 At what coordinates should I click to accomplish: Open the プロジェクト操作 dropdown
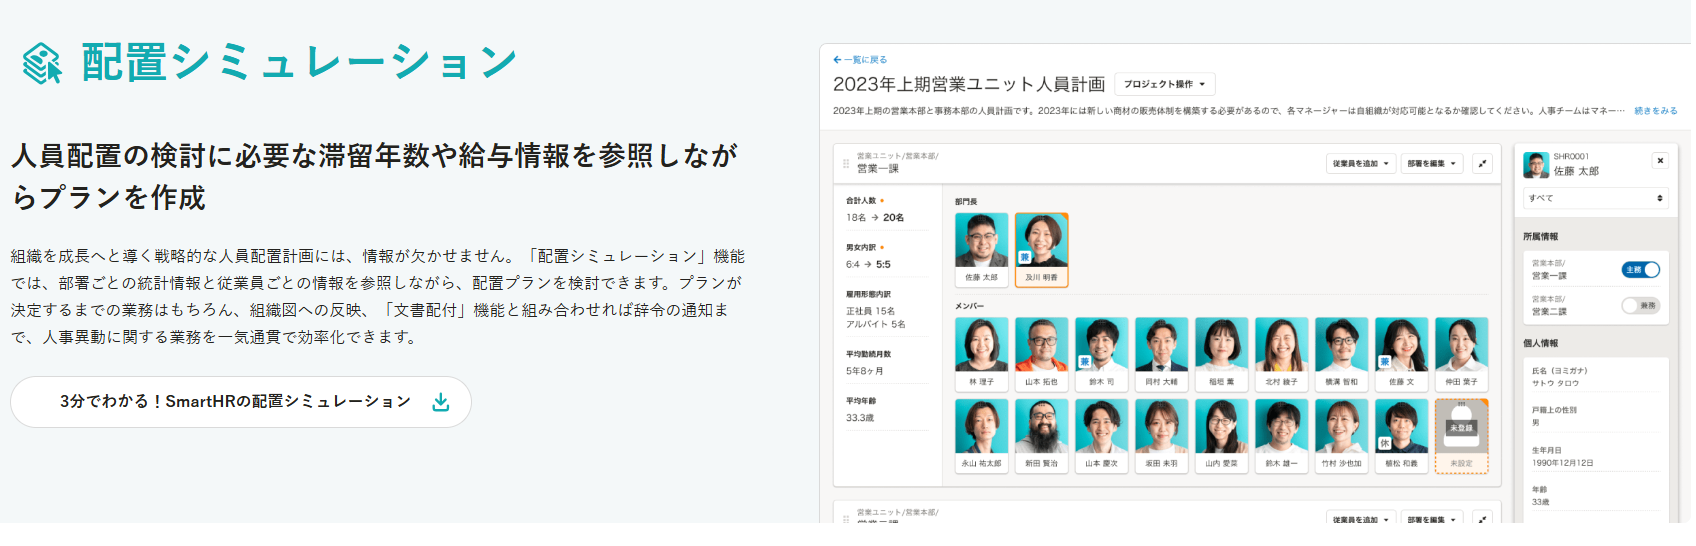(x=1164, y=85)
